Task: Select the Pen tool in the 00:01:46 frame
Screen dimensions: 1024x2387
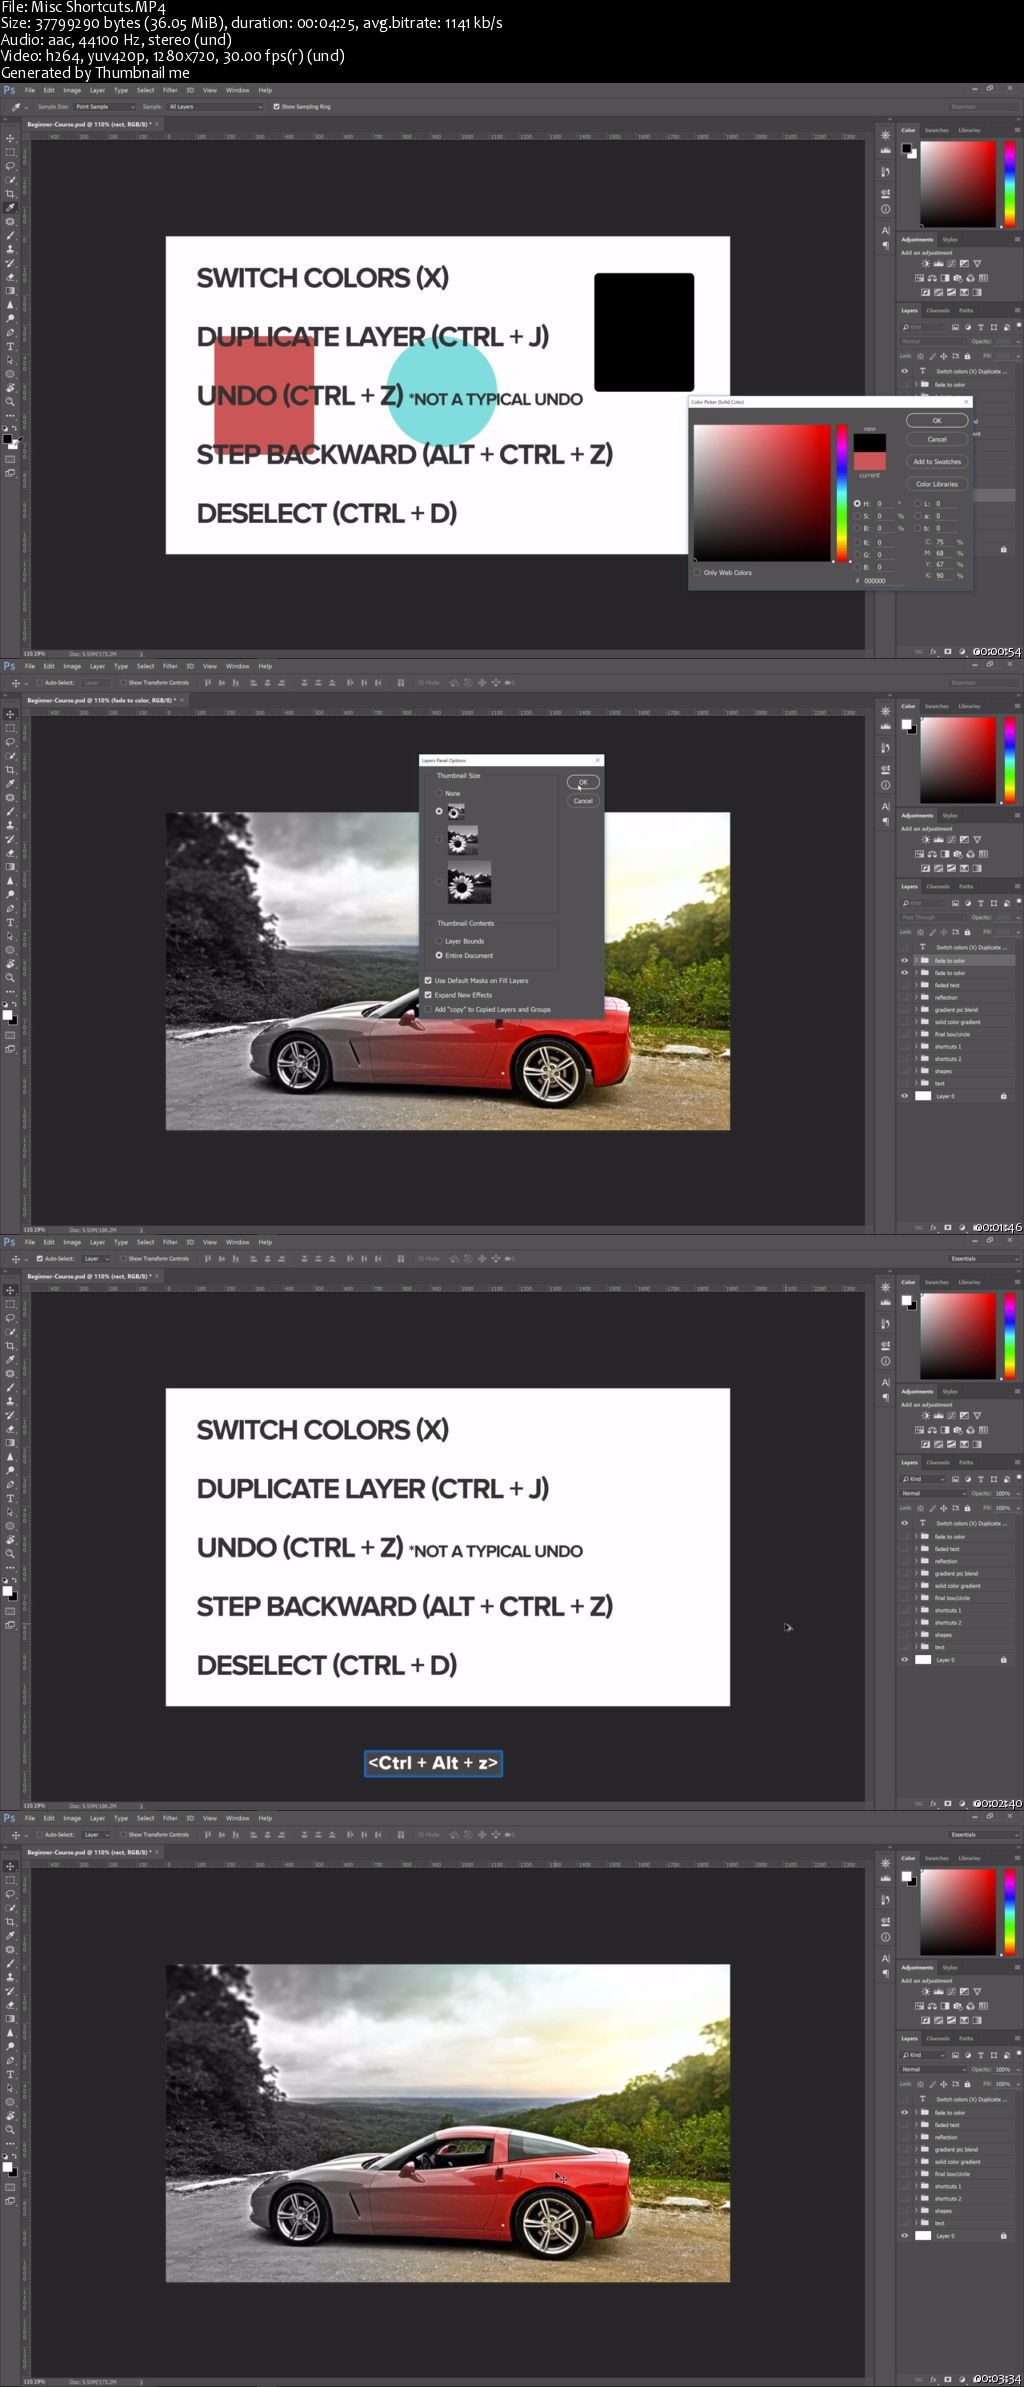Action: pos(10,908)
